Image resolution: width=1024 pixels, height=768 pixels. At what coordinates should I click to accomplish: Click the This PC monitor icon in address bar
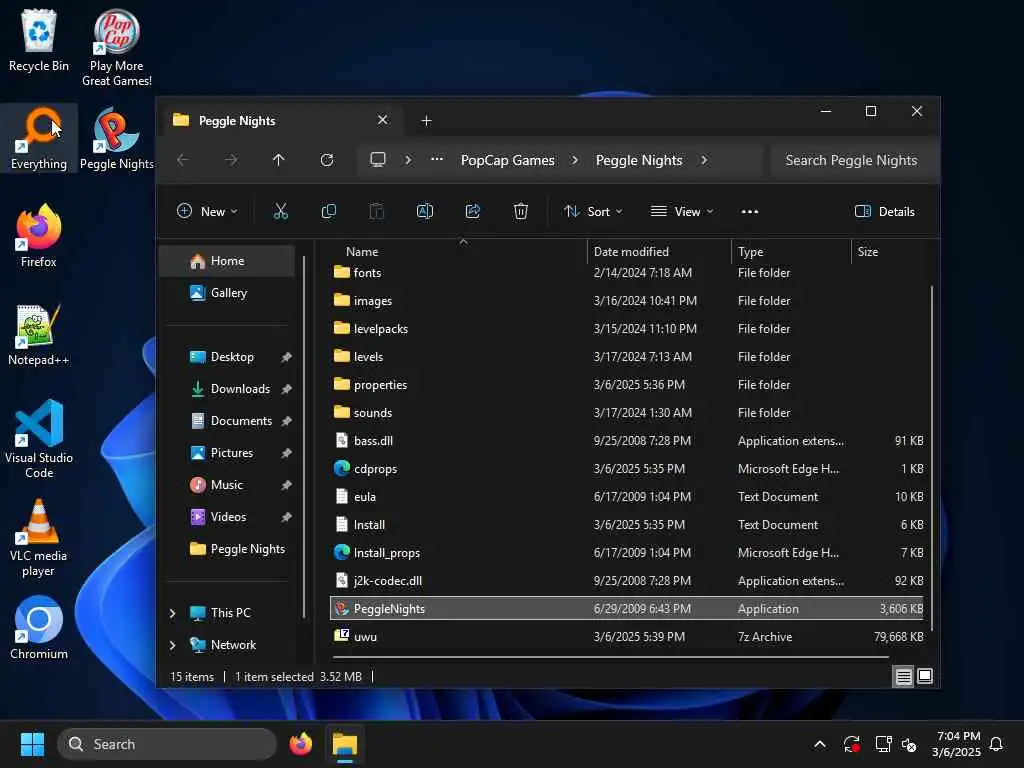point(377,160)
